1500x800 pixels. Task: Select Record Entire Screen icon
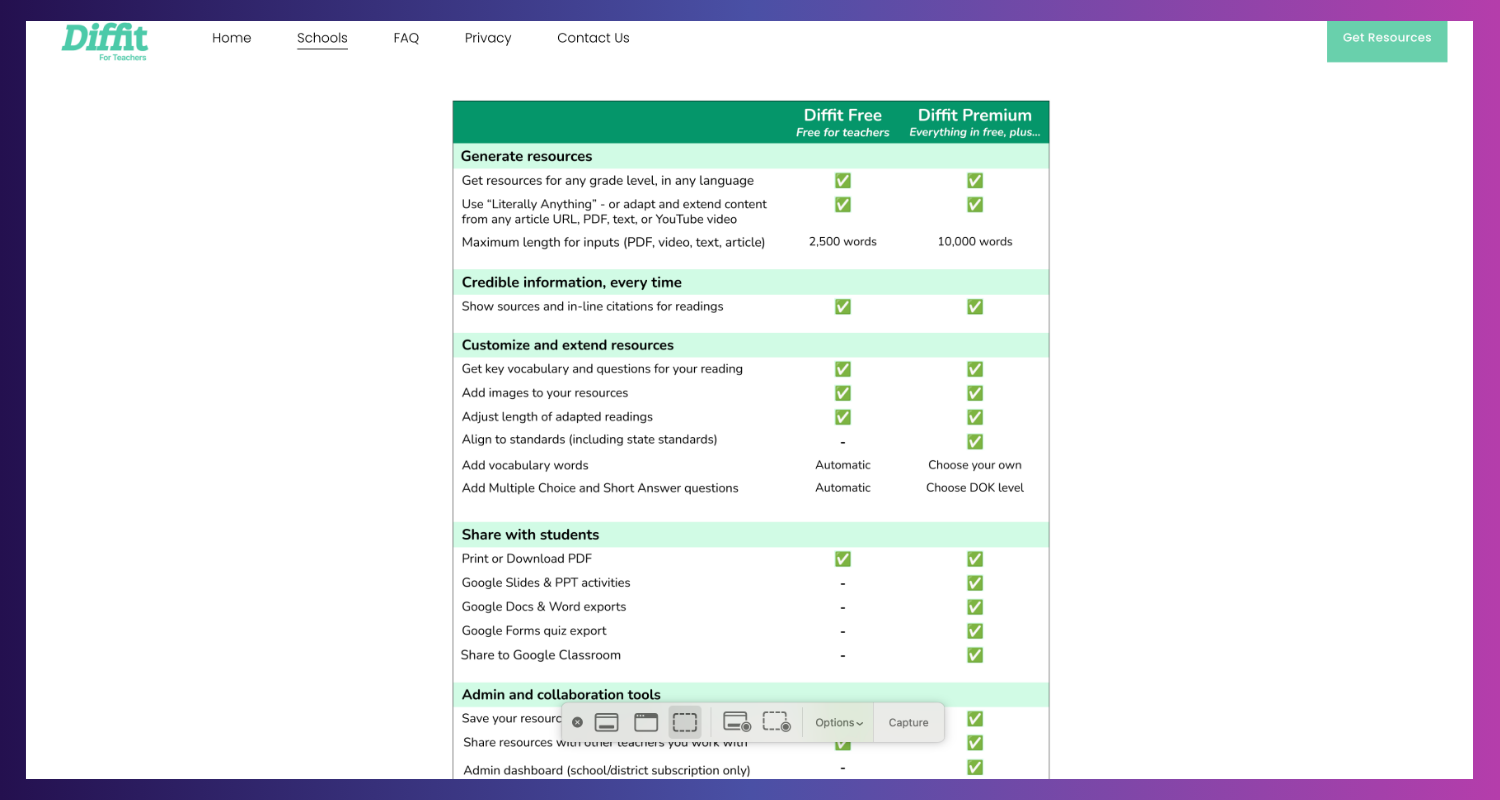737,722
